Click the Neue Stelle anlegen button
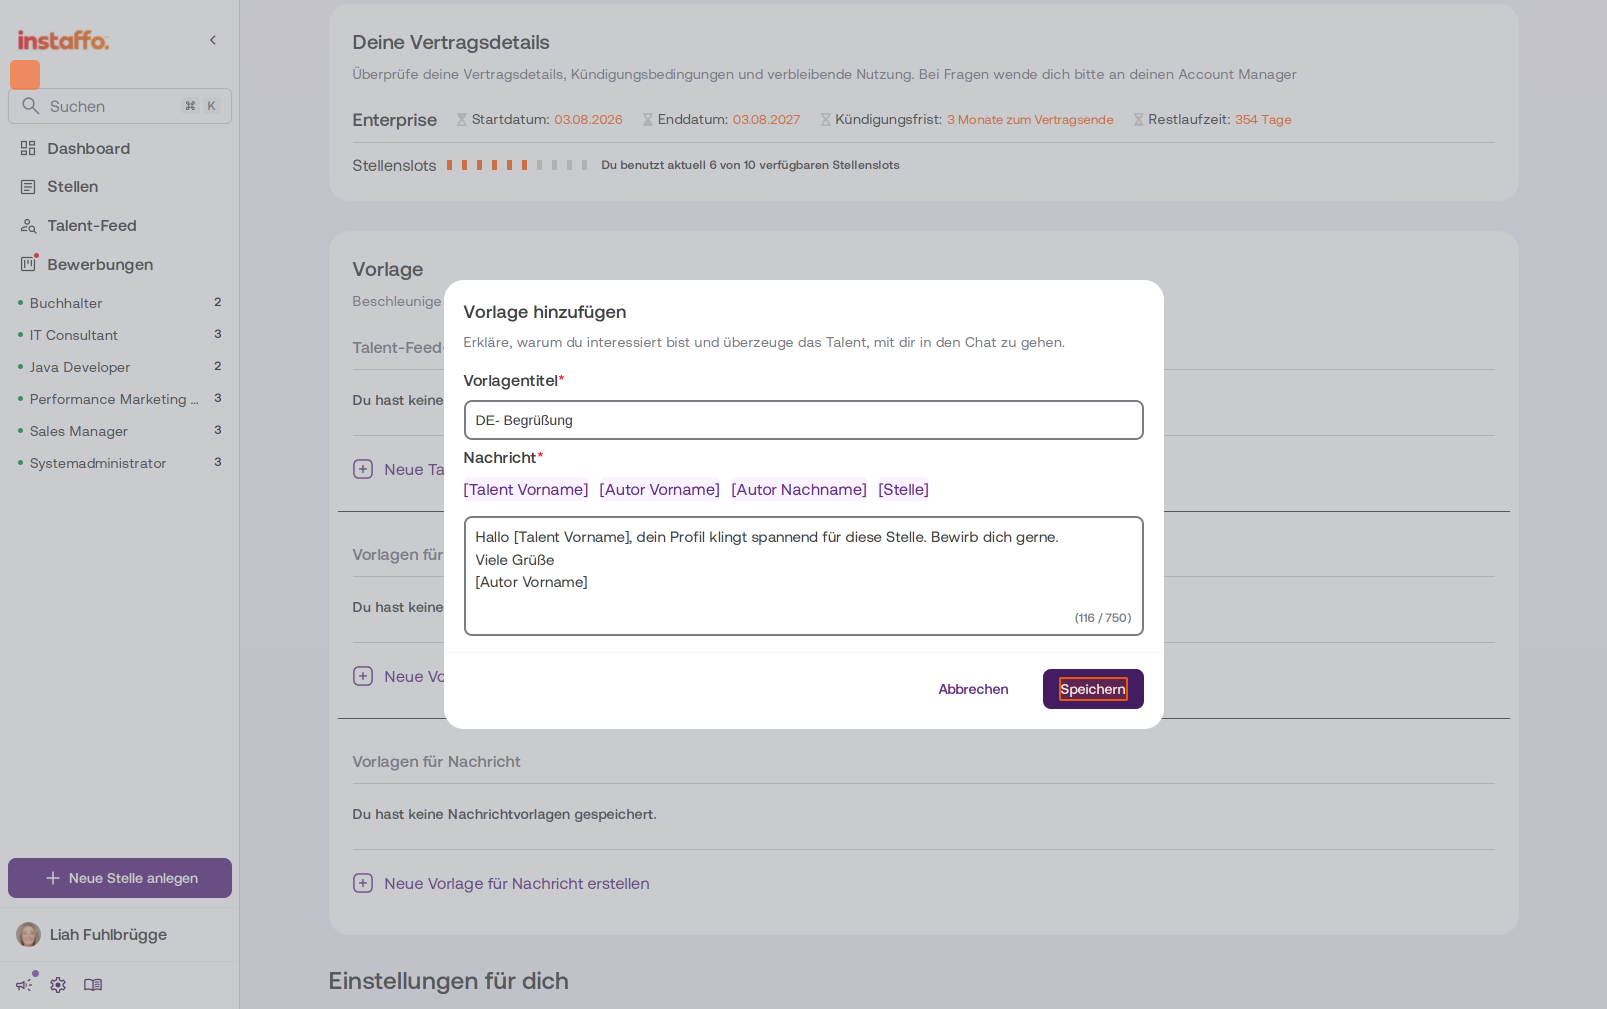This screenshot has height=1009, width=1607. point(120,878)
